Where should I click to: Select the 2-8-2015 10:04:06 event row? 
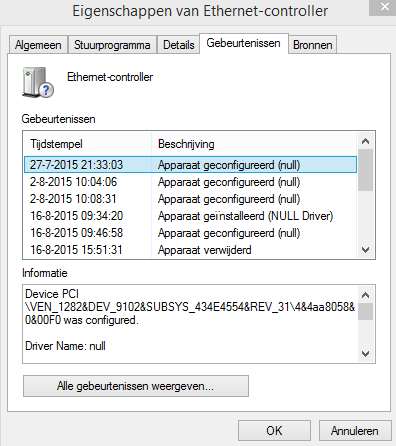[190, 182]
